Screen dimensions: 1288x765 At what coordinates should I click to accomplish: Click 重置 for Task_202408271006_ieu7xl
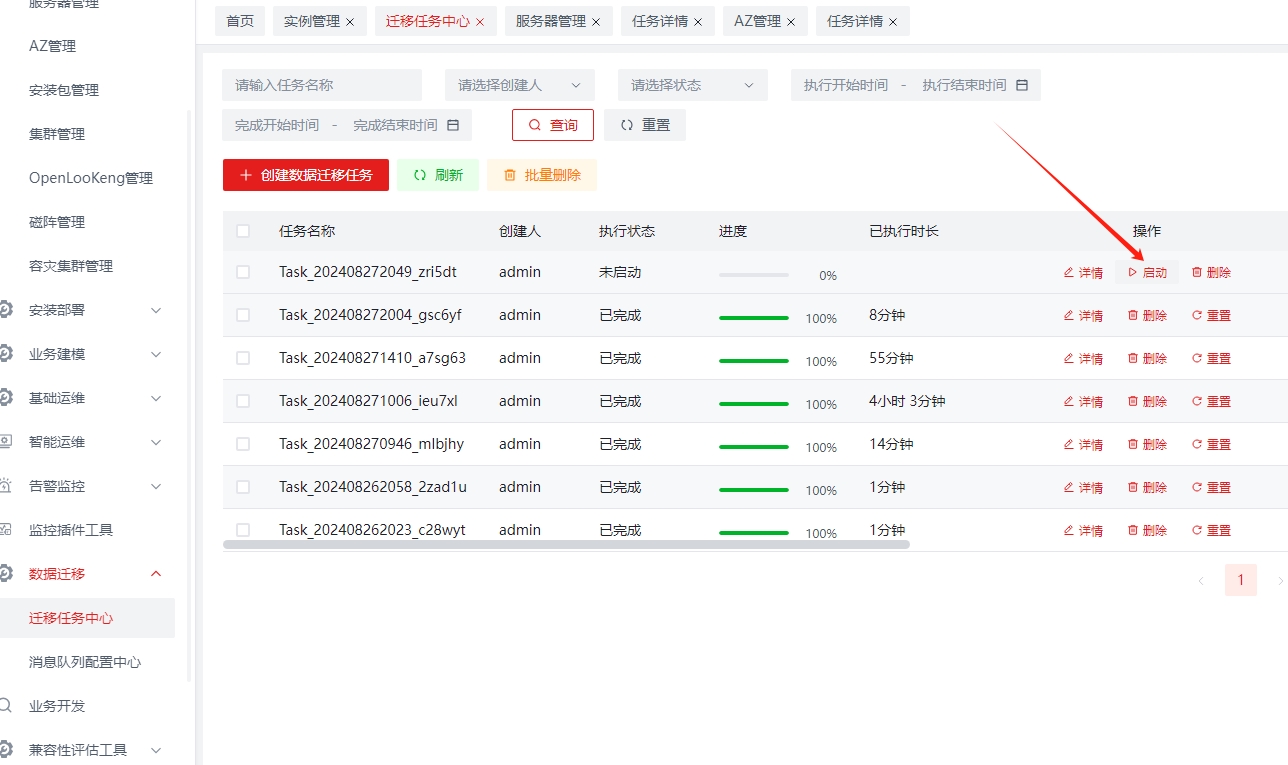tap(1211, 401)
